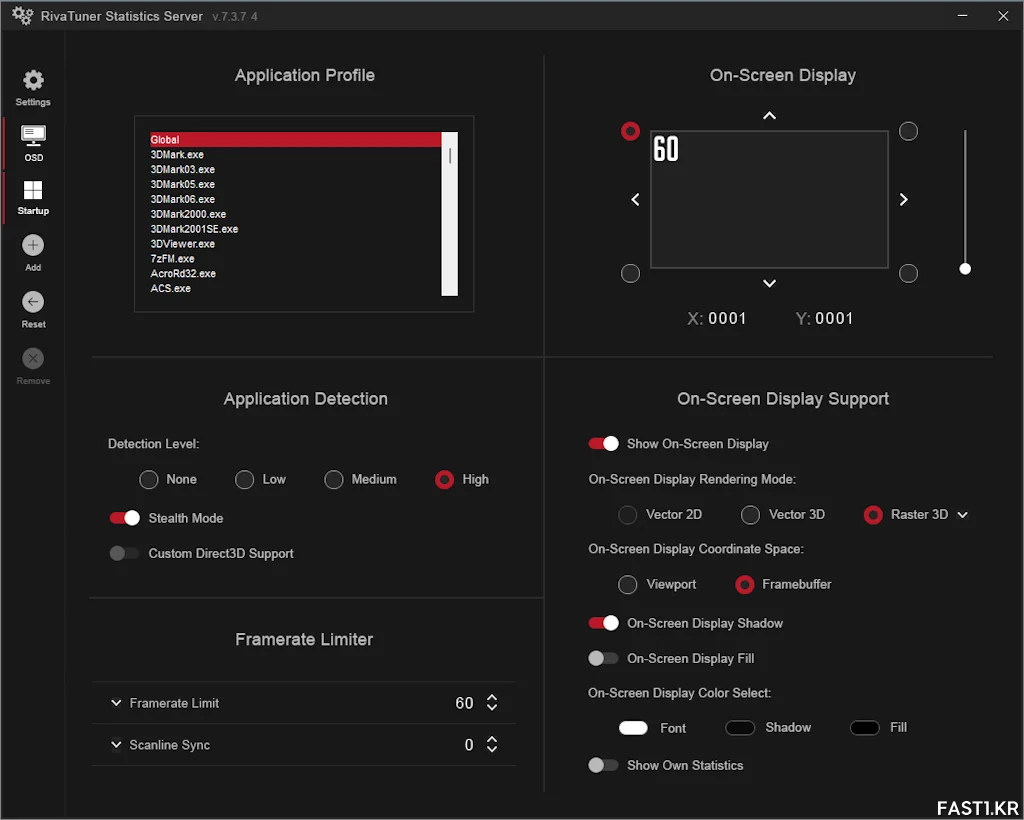Click the OSD zoom slider handle
Image resolution: width=1024 pixels, height=820 pixels.
(965, 269)
